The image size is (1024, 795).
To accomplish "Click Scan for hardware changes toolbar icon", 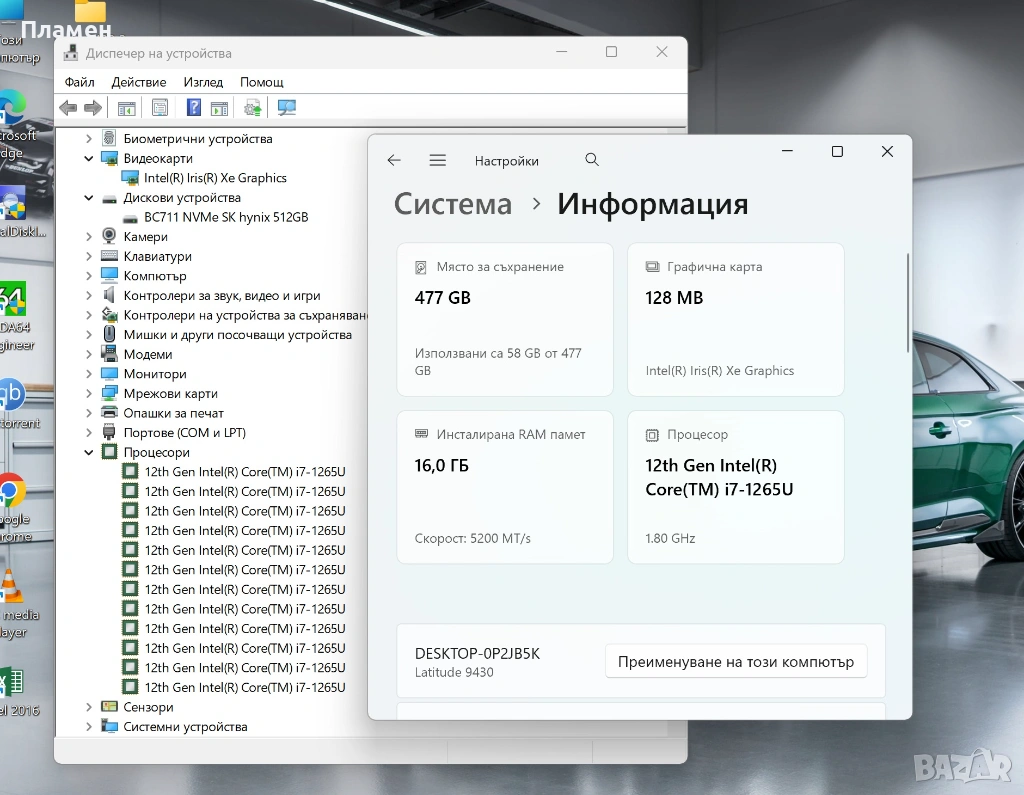I will tap(287, 108).
